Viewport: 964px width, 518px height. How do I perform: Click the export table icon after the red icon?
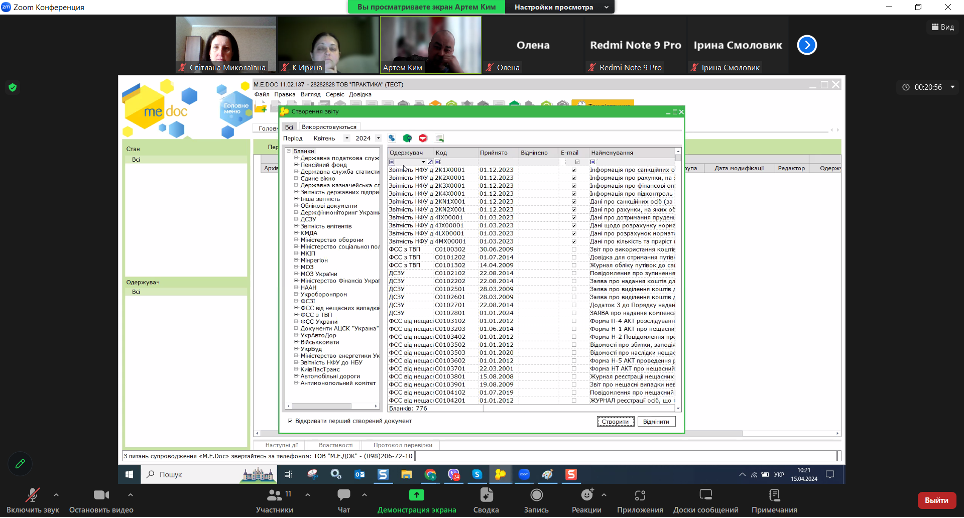[x=440, y=138]
